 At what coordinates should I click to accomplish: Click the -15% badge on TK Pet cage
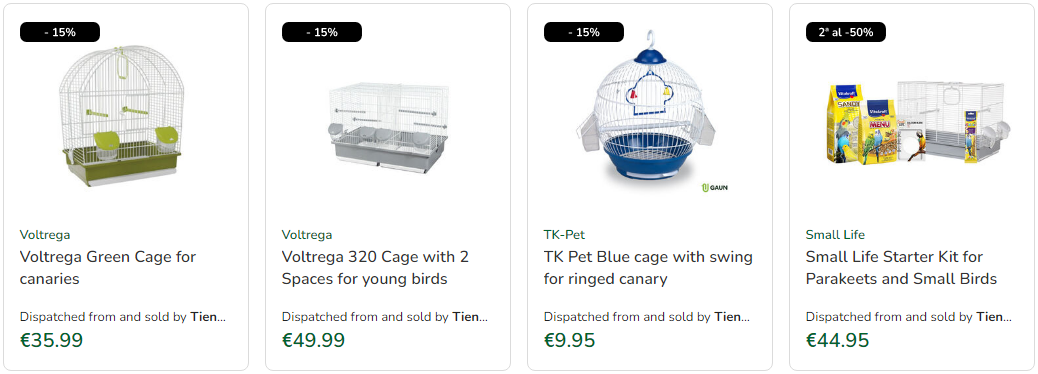584,32
